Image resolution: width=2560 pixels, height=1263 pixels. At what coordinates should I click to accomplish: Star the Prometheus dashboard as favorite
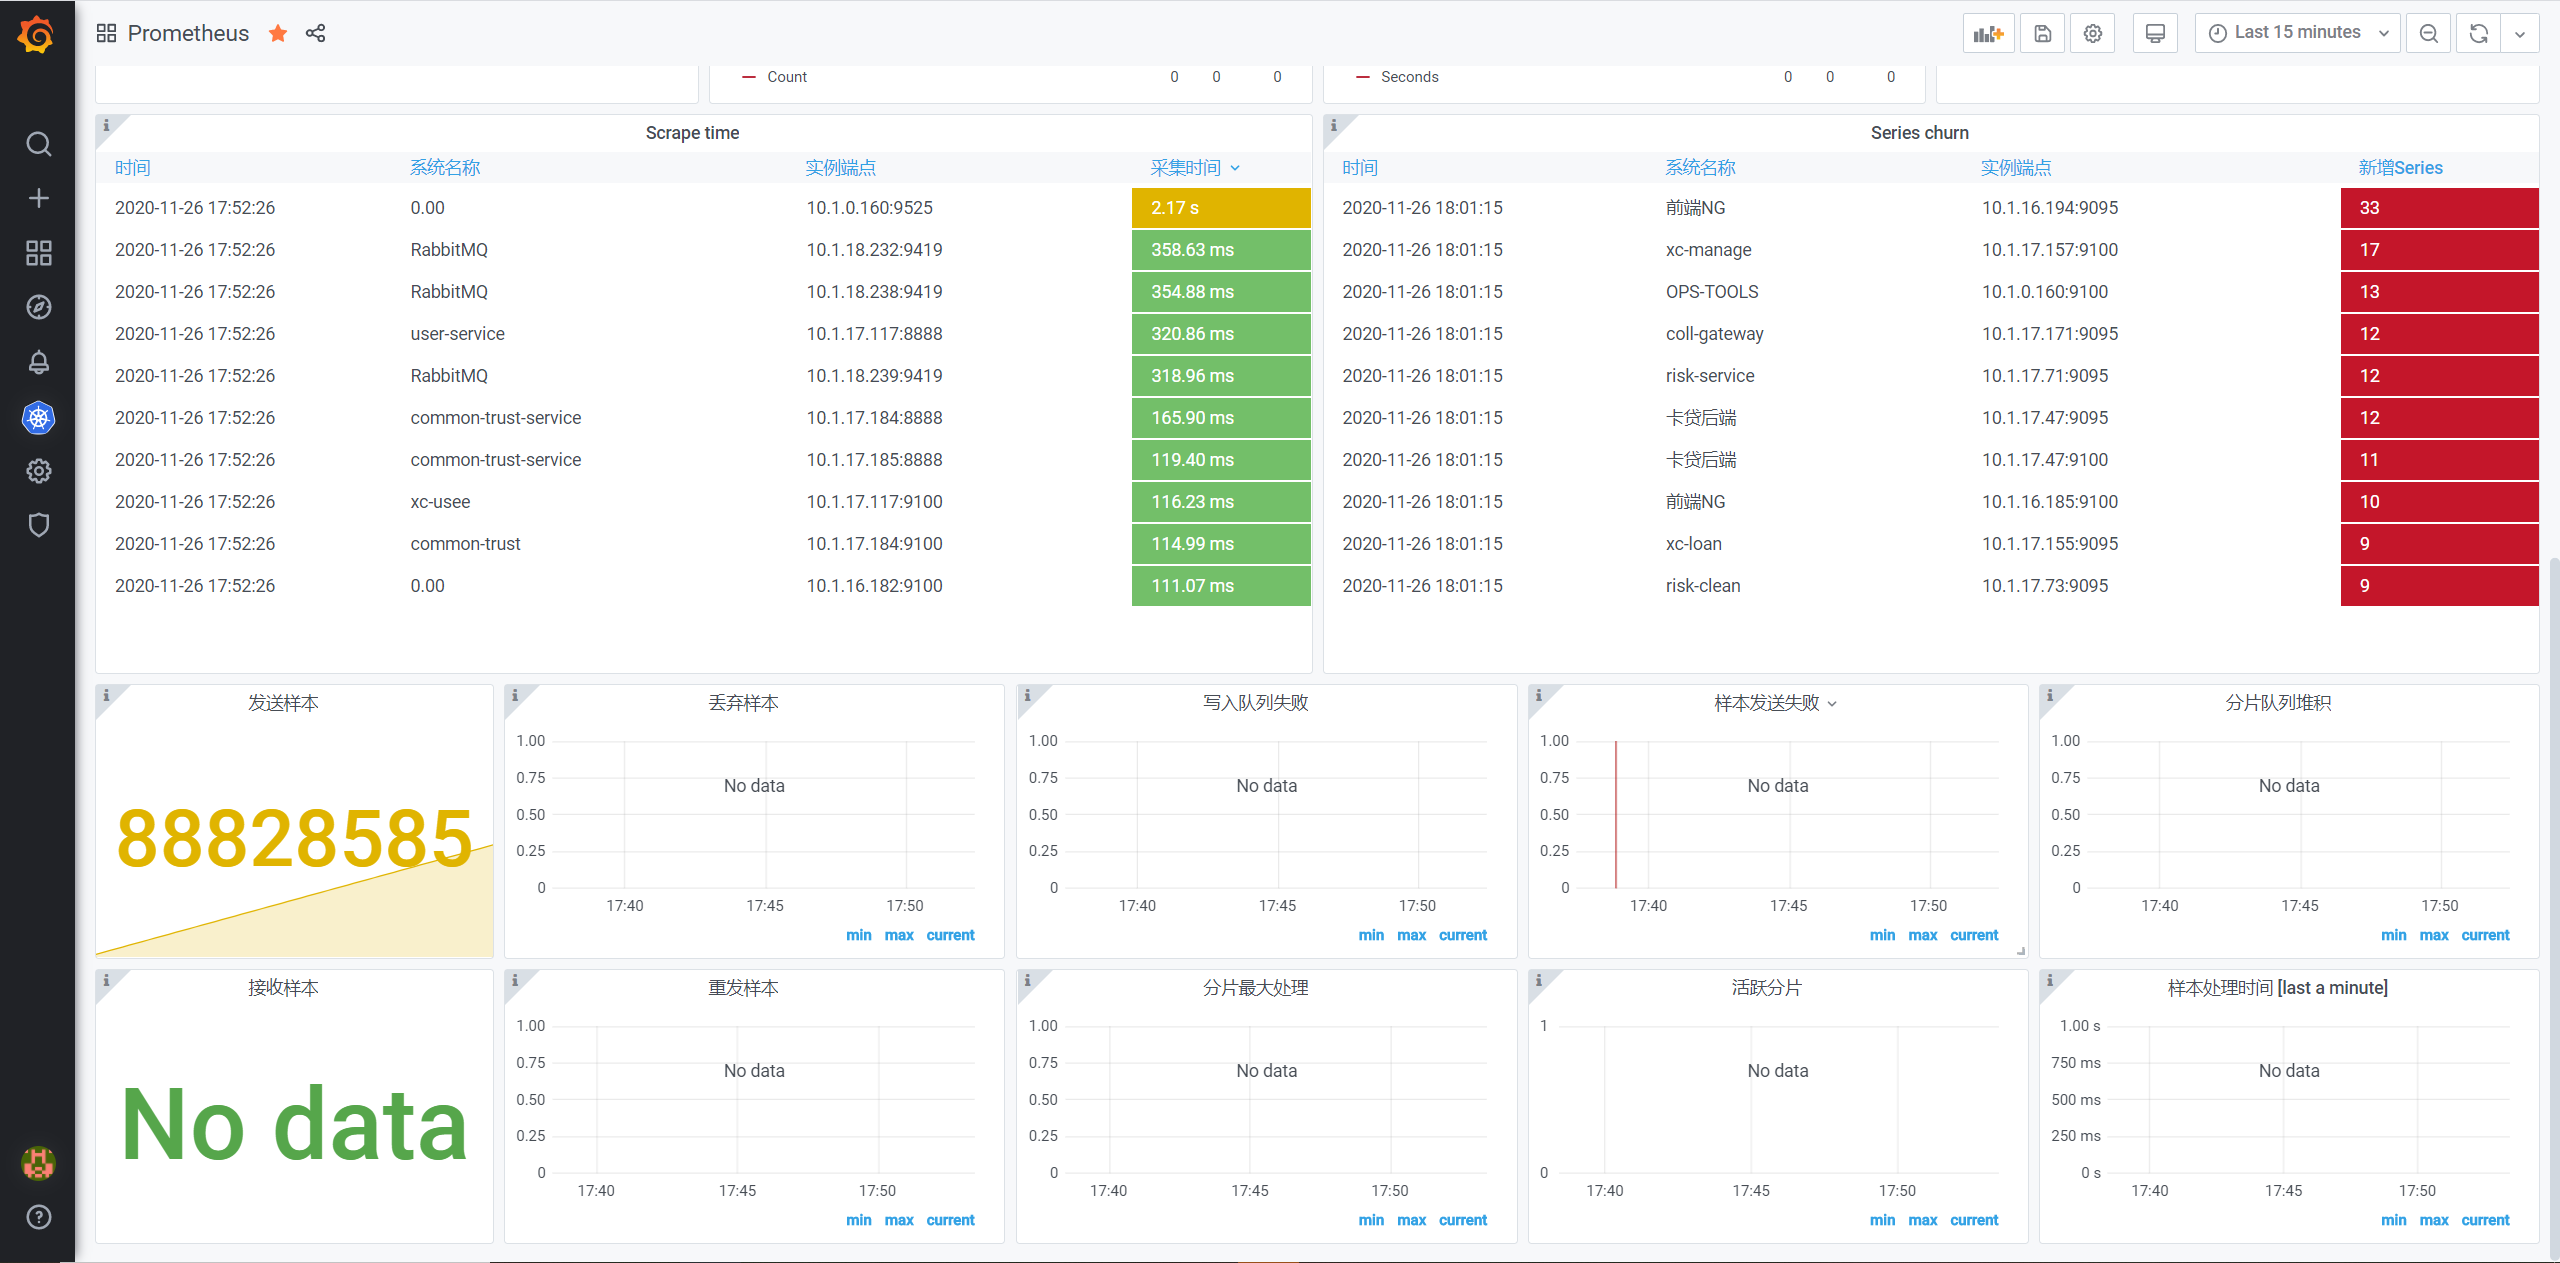pos(278,33)
